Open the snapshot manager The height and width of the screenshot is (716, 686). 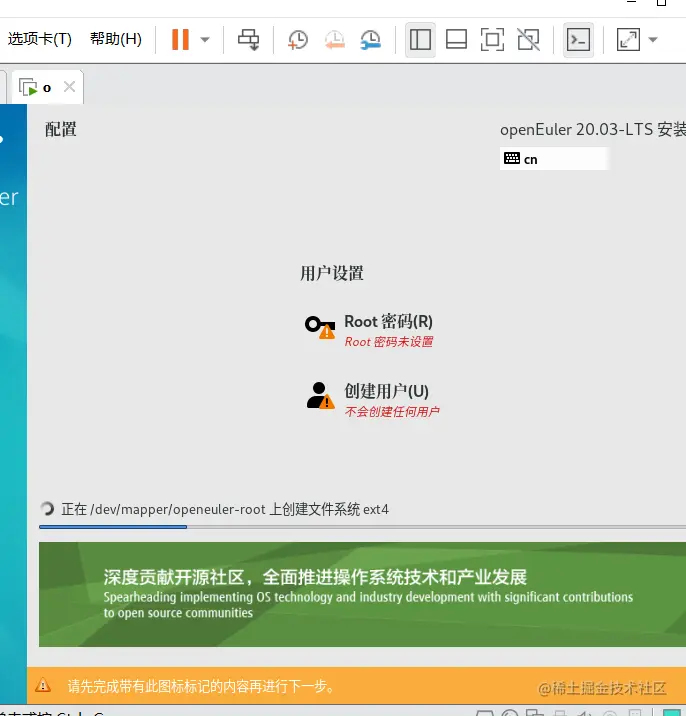point(370,40)
